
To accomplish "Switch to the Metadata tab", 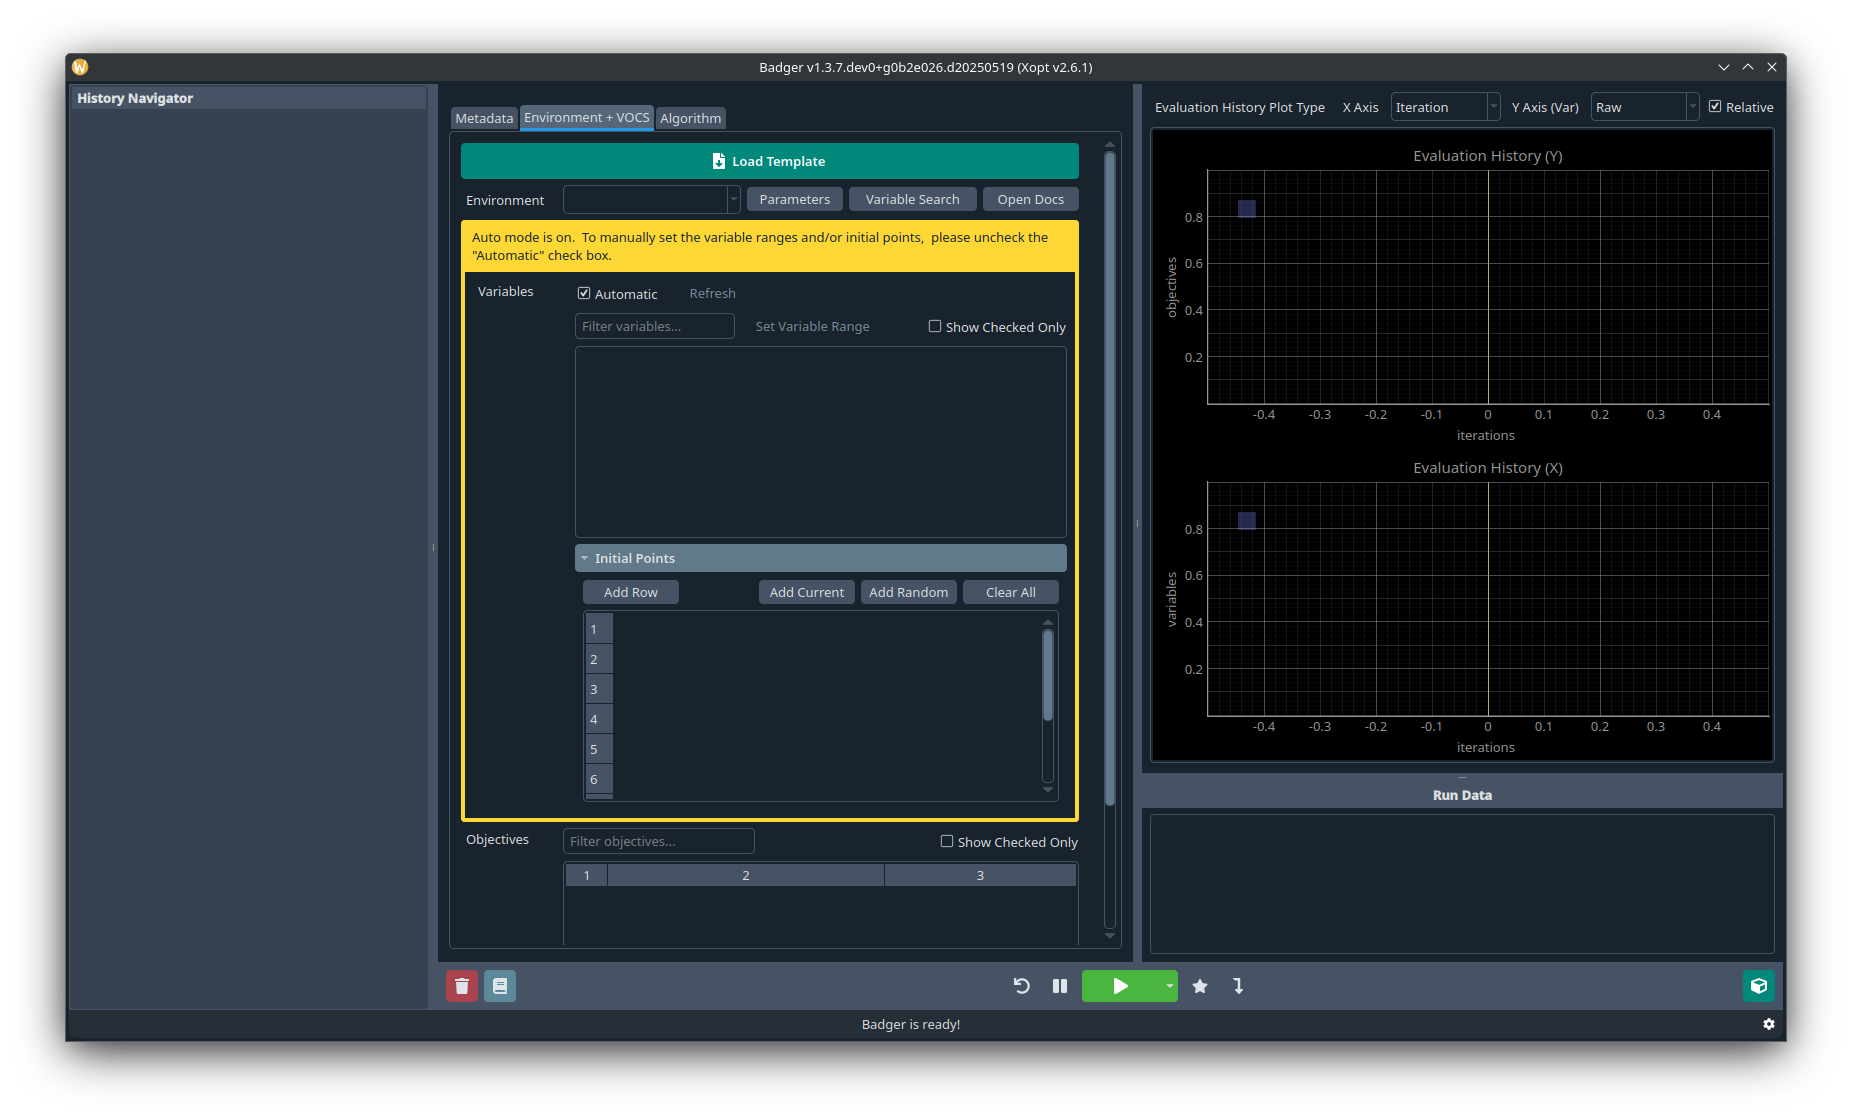I will pyautogui.click(x=484, y=118).
